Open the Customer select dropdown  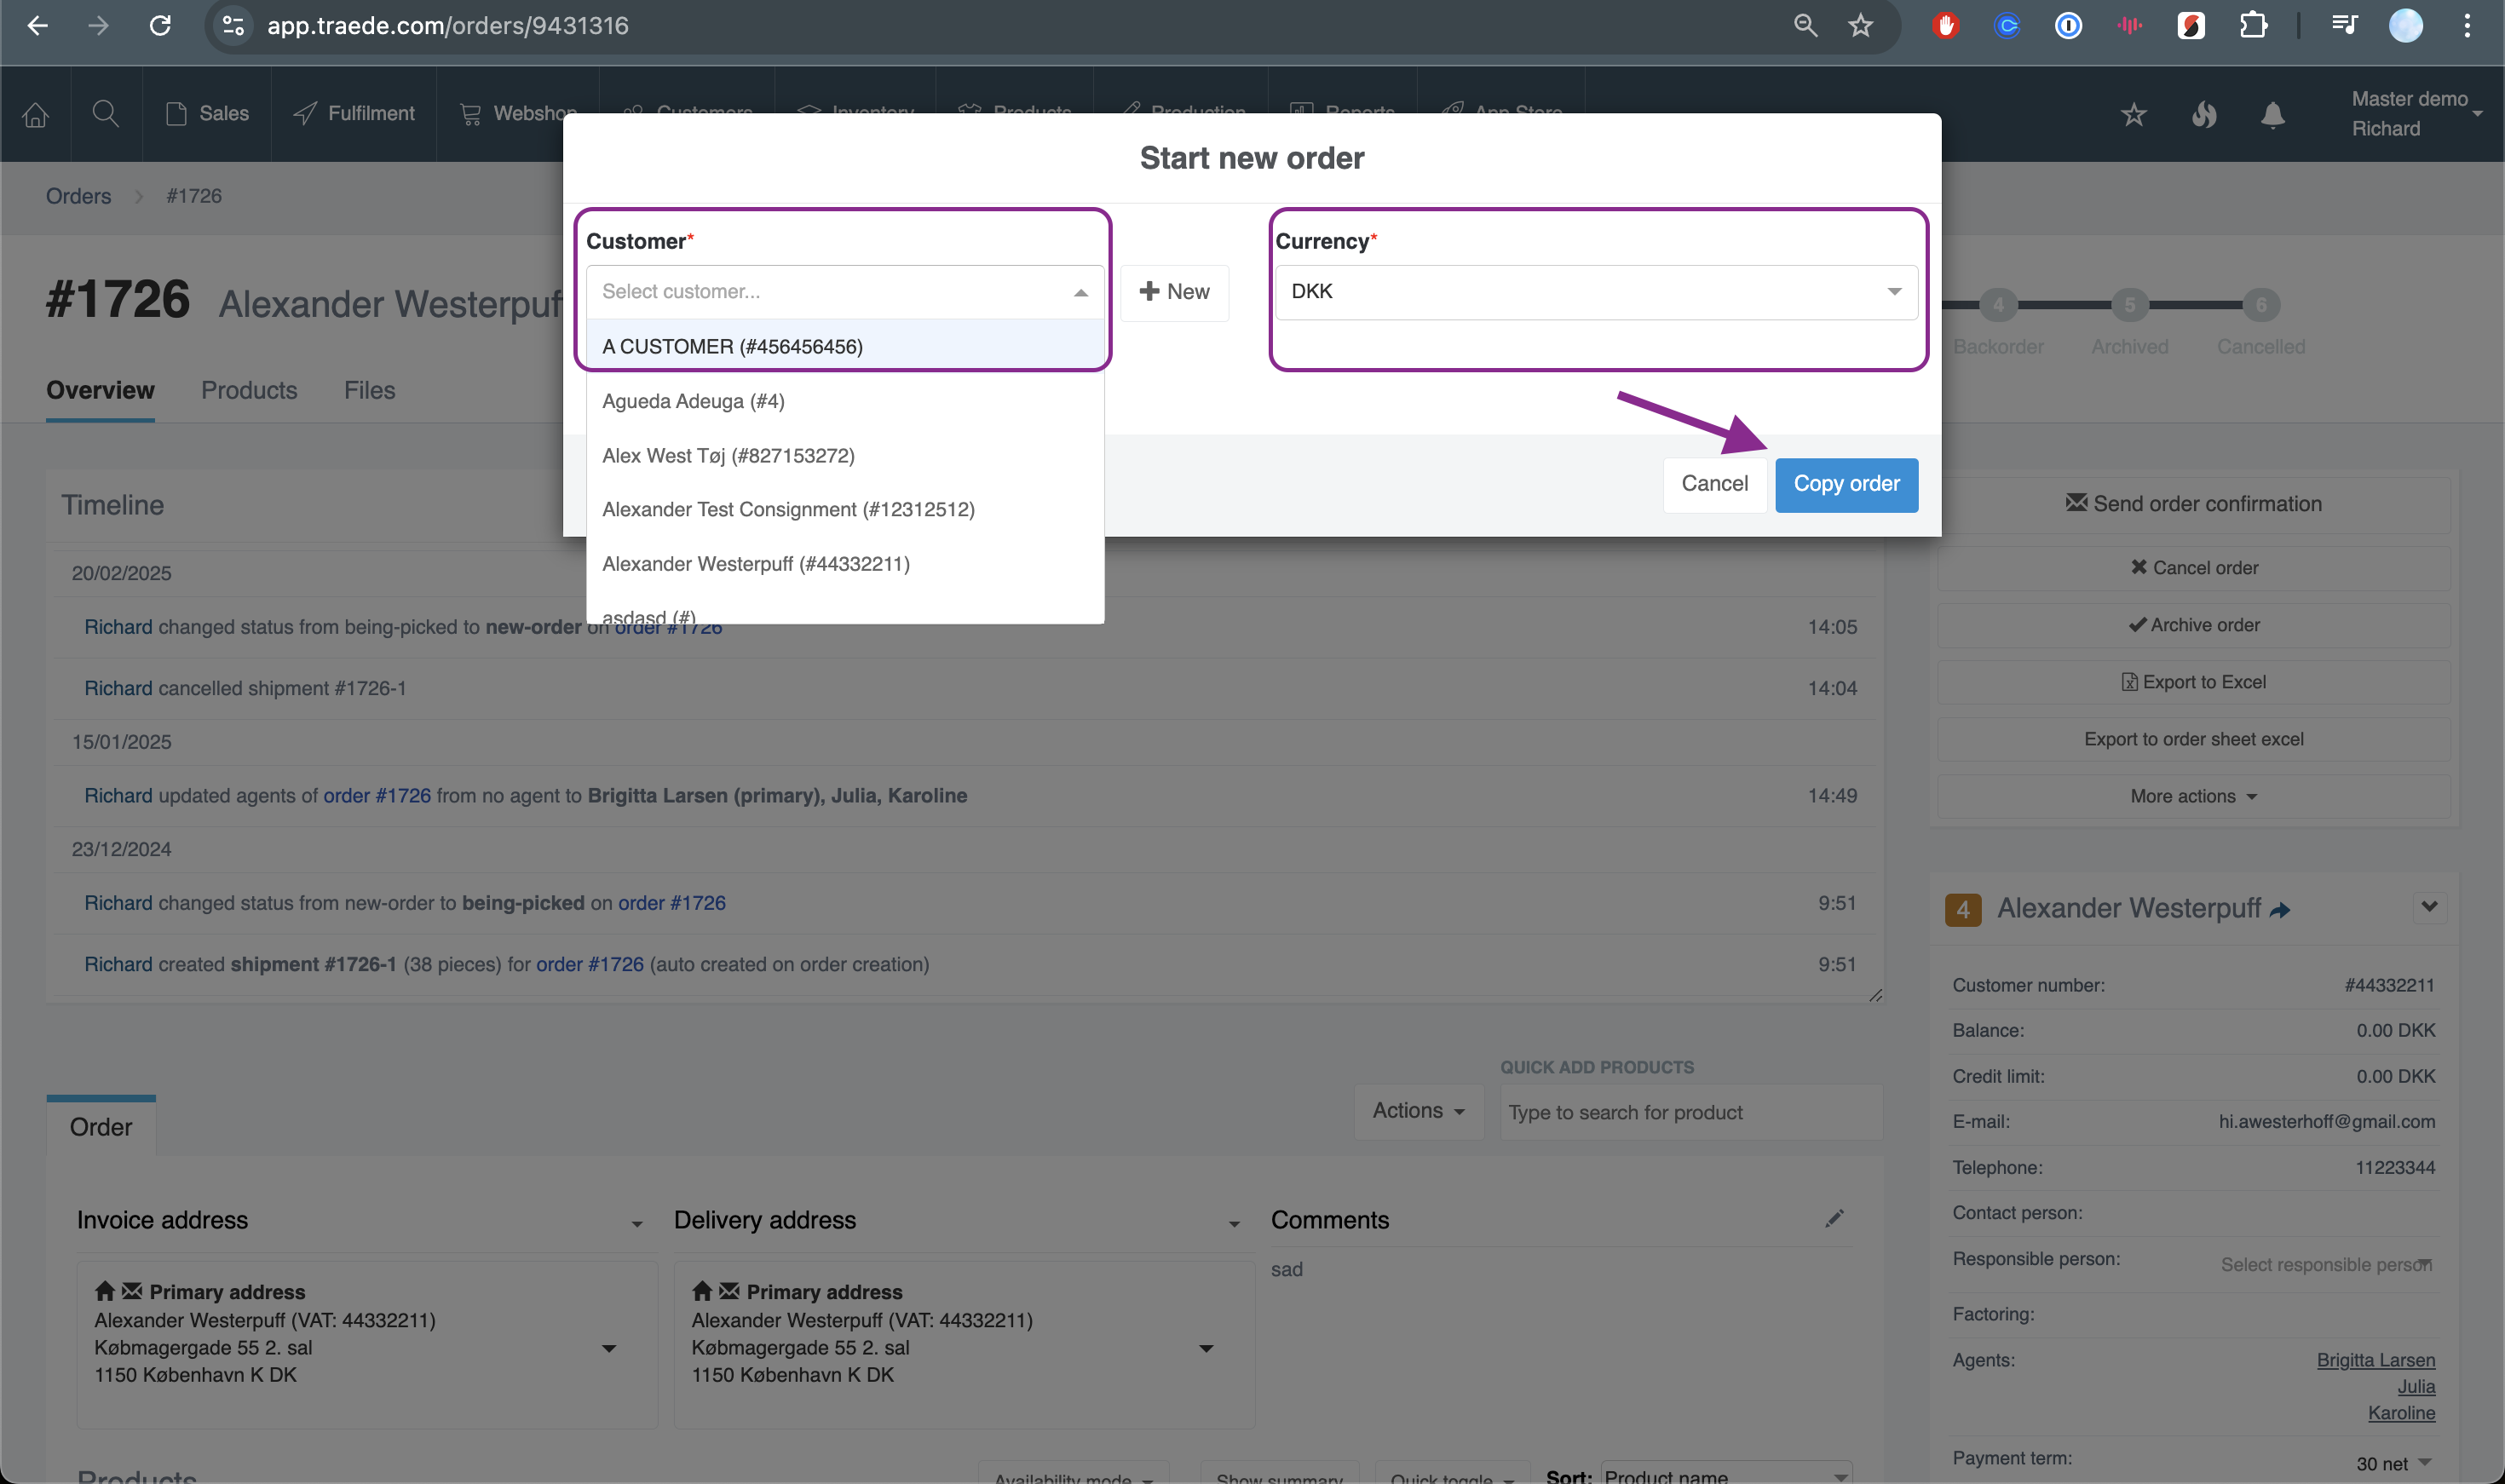(845, 292)
